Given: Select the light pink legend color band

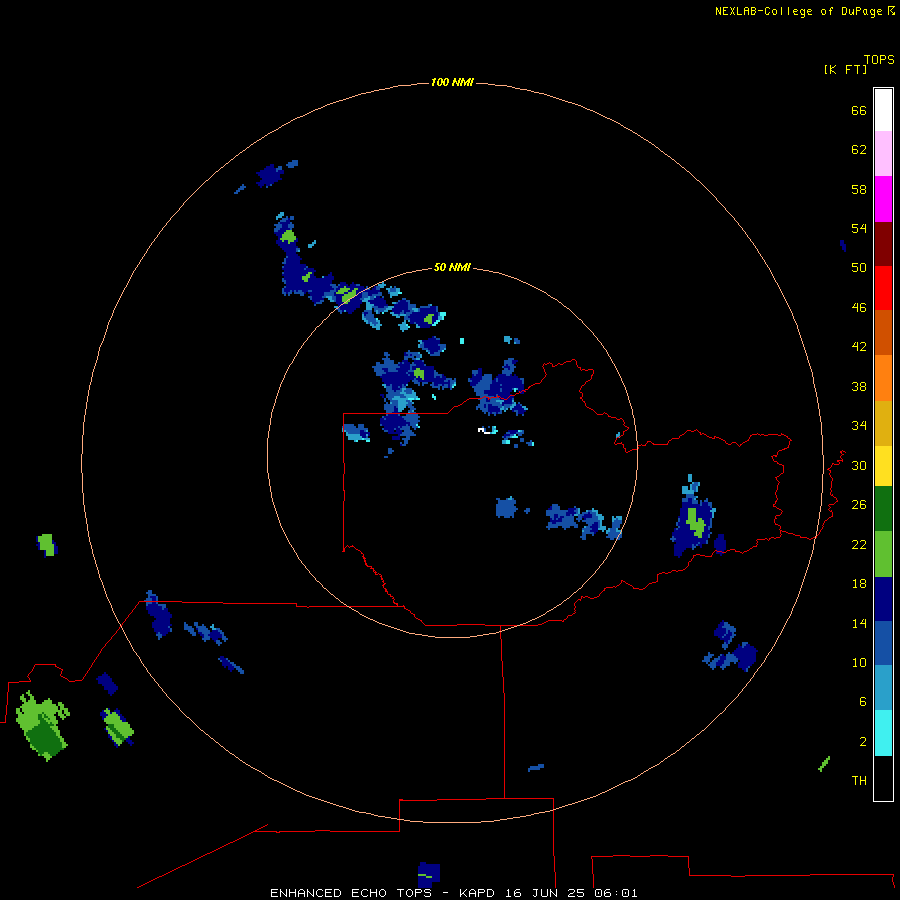Looking at the screenshot, I should point(883,154).
